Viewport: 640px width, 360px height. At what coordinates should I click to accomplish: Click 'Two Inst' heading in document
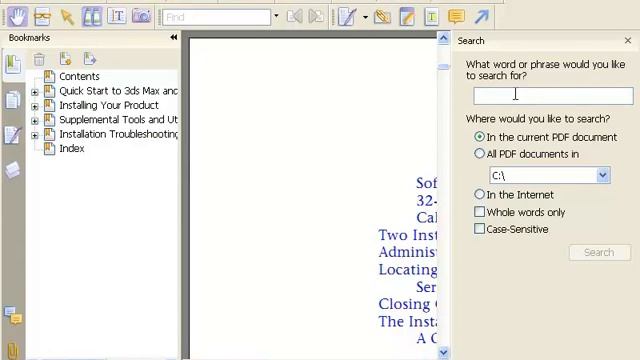pos(408,235)
